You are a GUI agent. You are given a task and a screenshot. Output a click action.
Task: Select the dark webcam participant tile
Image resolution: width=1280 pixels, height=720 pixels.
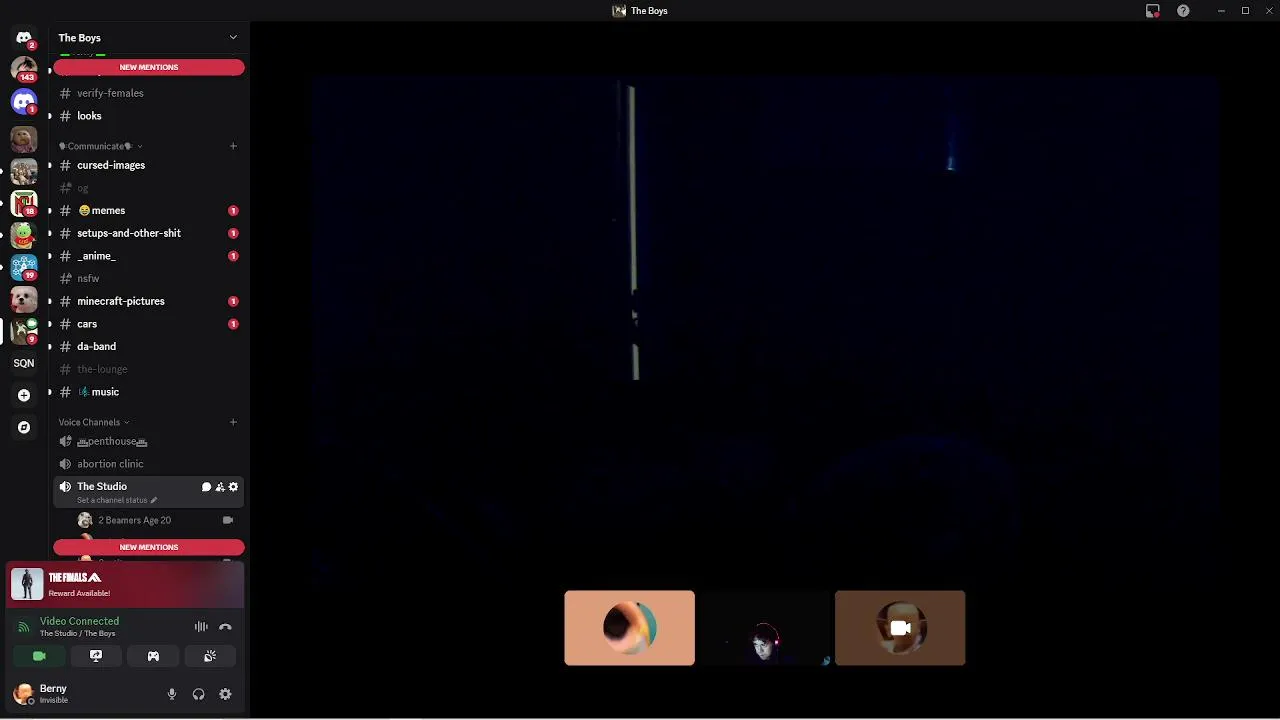pos(765,628)
